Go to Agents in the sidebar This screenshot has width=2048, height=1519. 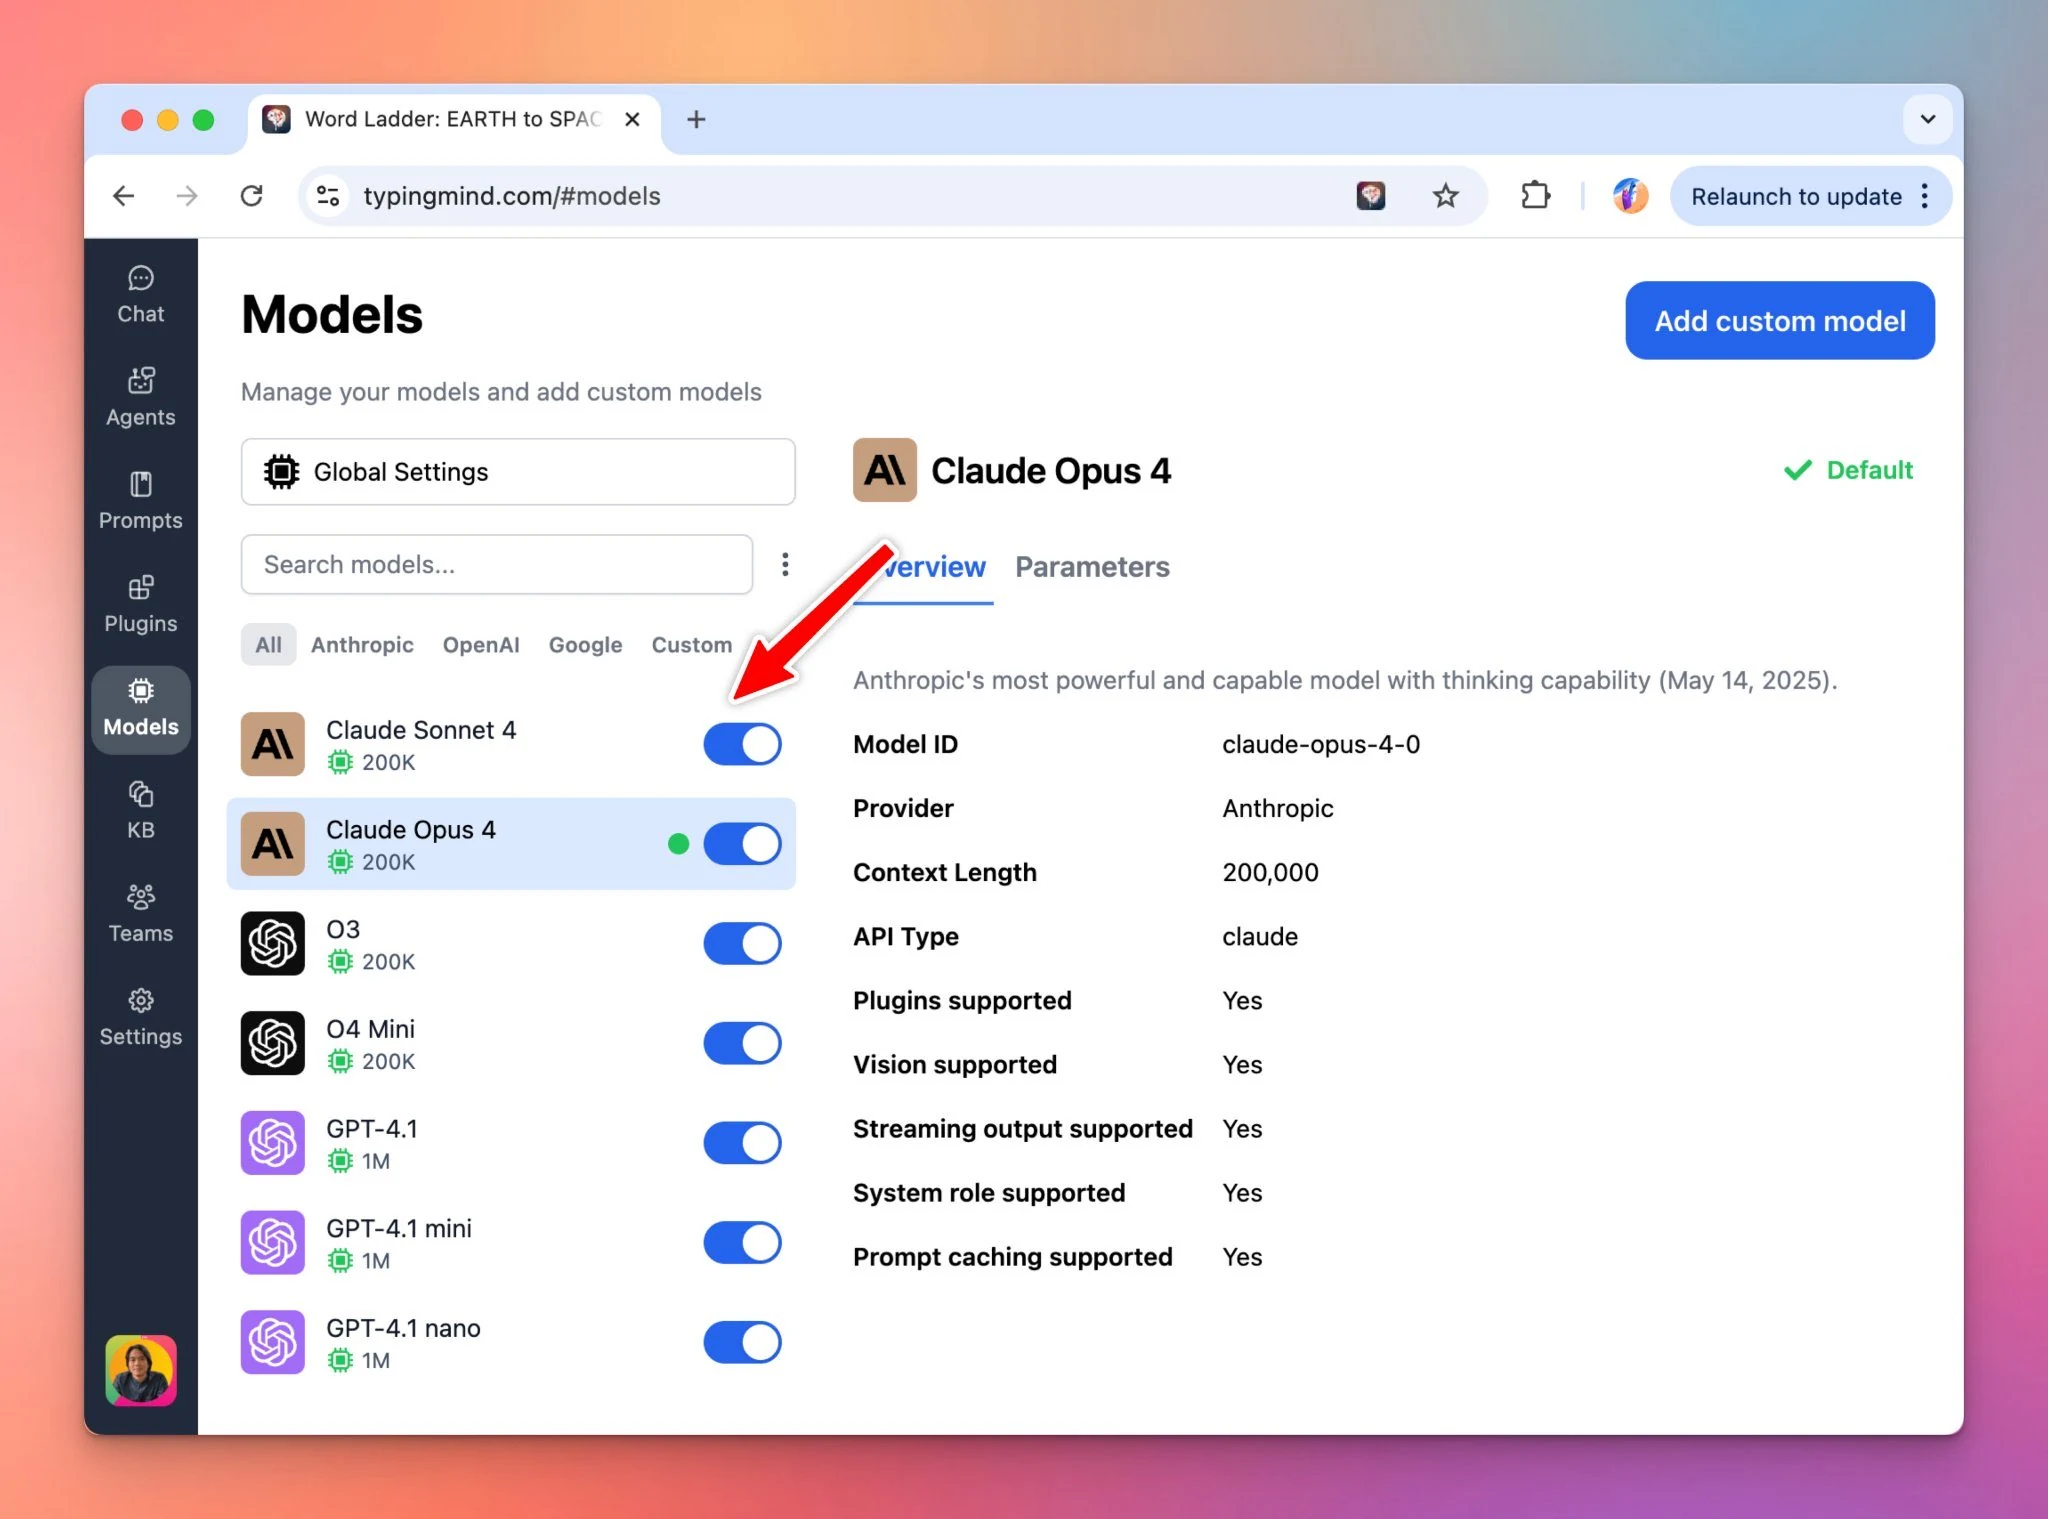tap(140, 398)
